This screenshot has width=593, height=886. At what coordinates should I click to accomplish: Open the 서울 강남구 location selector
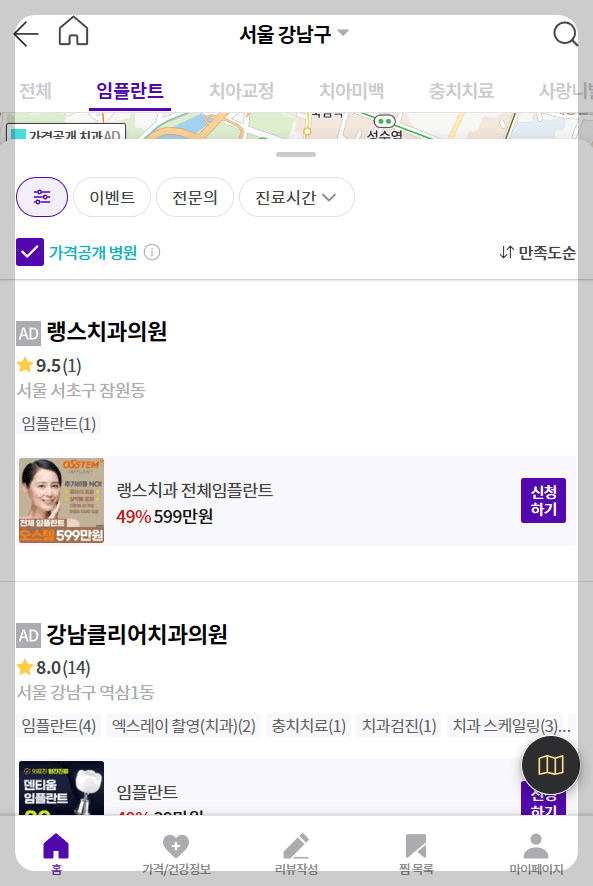pyautogui.click(x=294, y=33)
